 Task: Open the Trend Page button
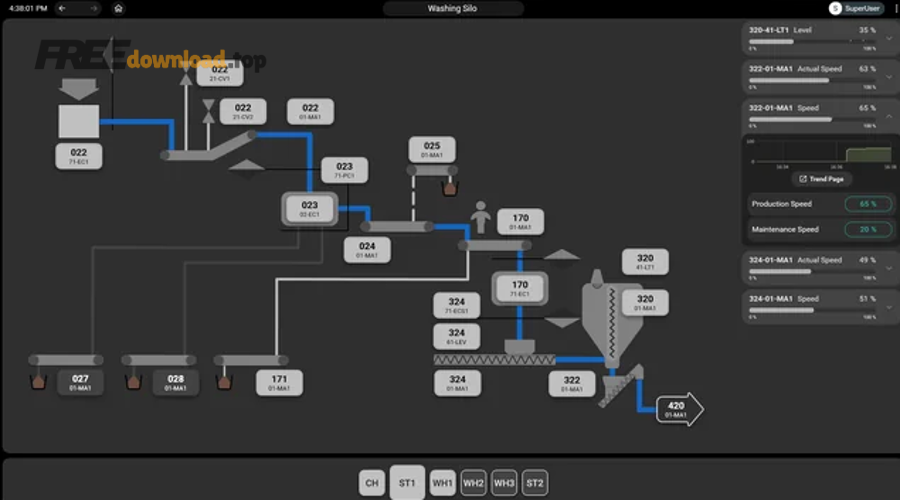821,179
